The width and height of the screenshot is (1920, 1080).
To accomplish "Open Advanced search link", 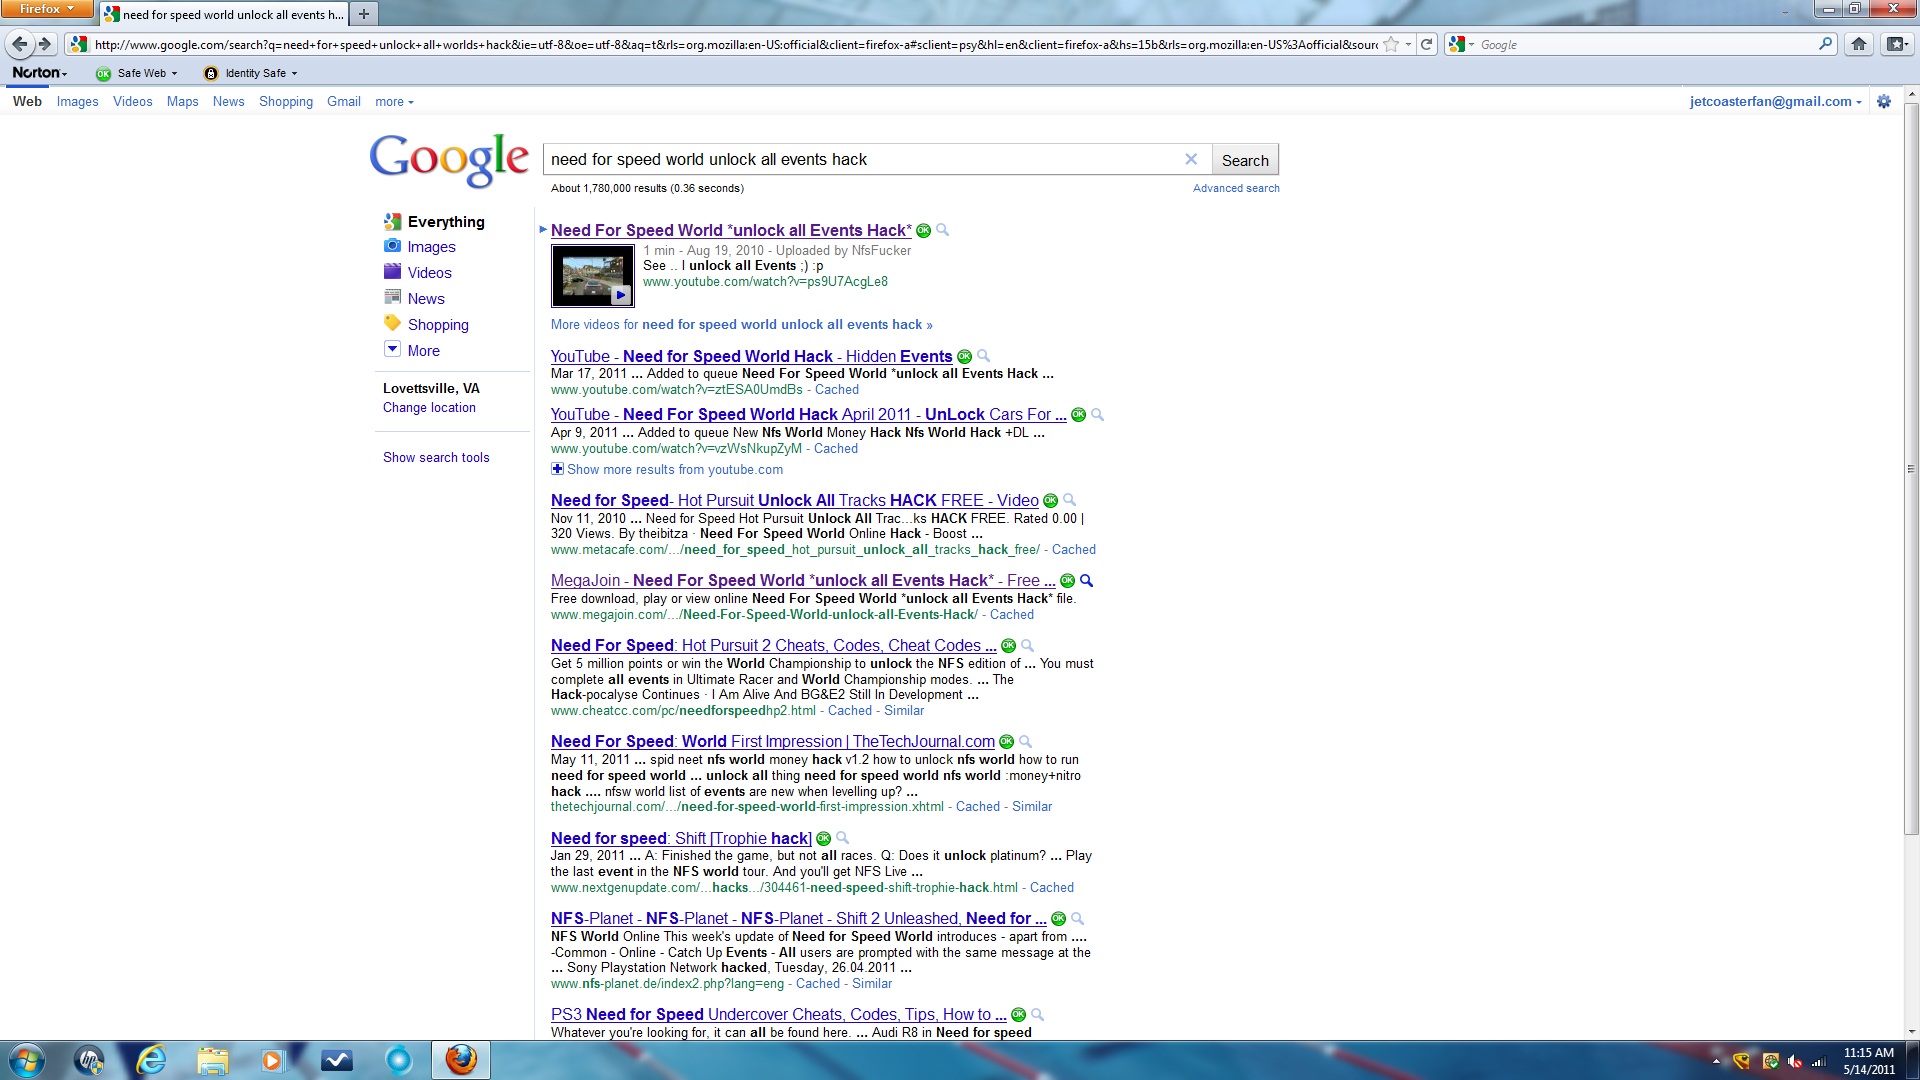I will pos(1236,189).
